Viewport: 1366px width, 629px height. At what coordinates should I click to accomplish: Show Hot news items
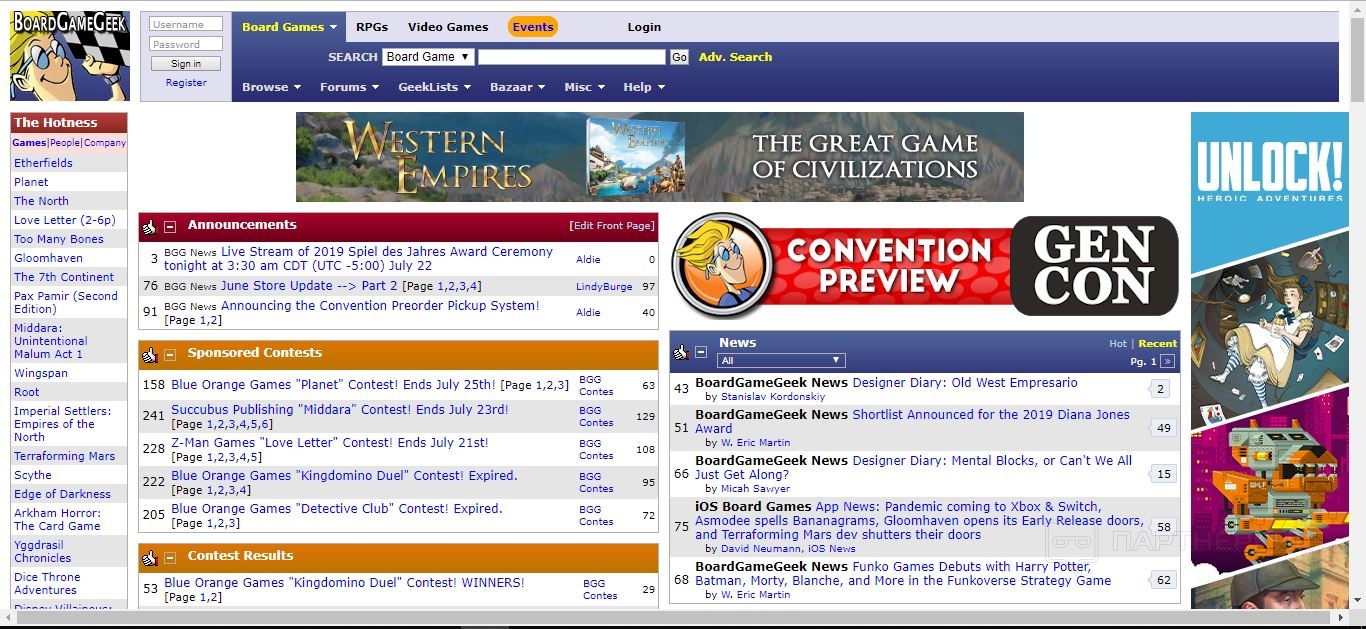[1118, 343]
